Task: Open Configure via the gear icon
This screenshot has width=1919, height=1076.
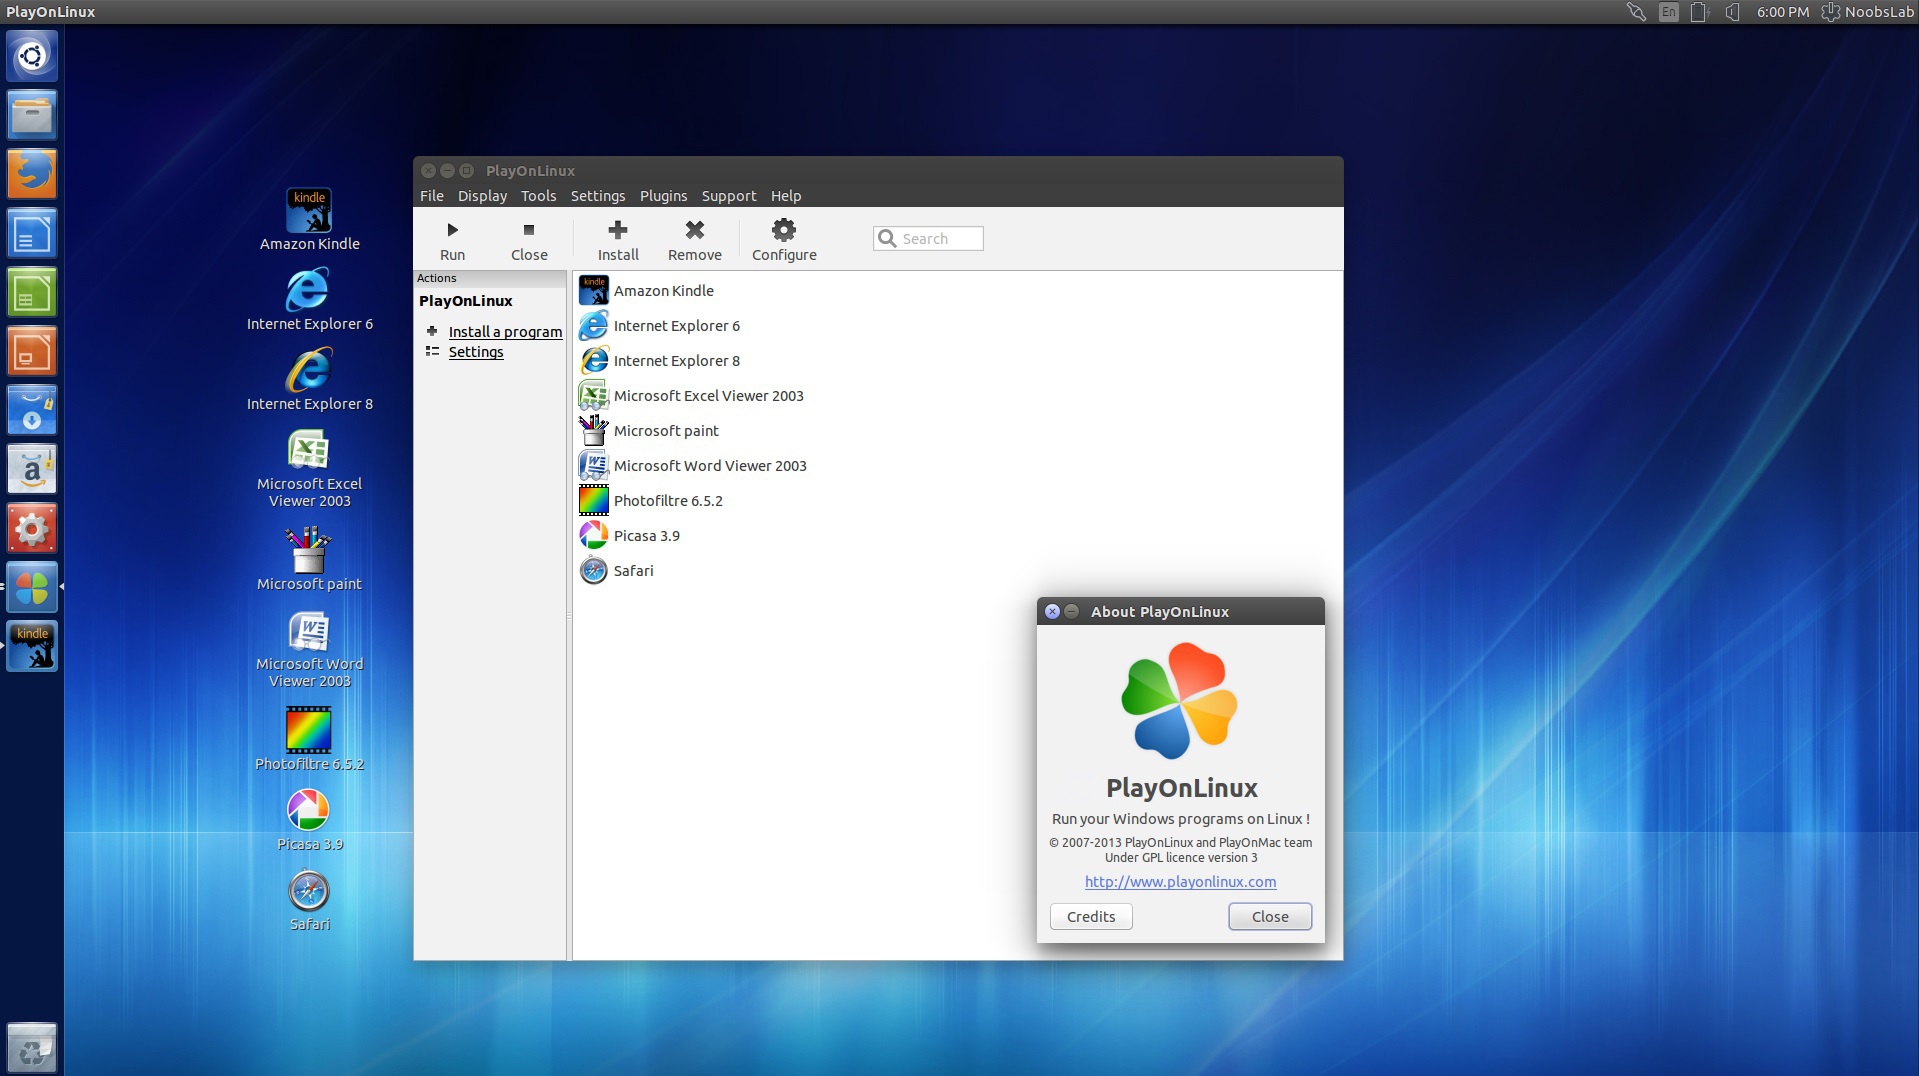Action: 783,230
